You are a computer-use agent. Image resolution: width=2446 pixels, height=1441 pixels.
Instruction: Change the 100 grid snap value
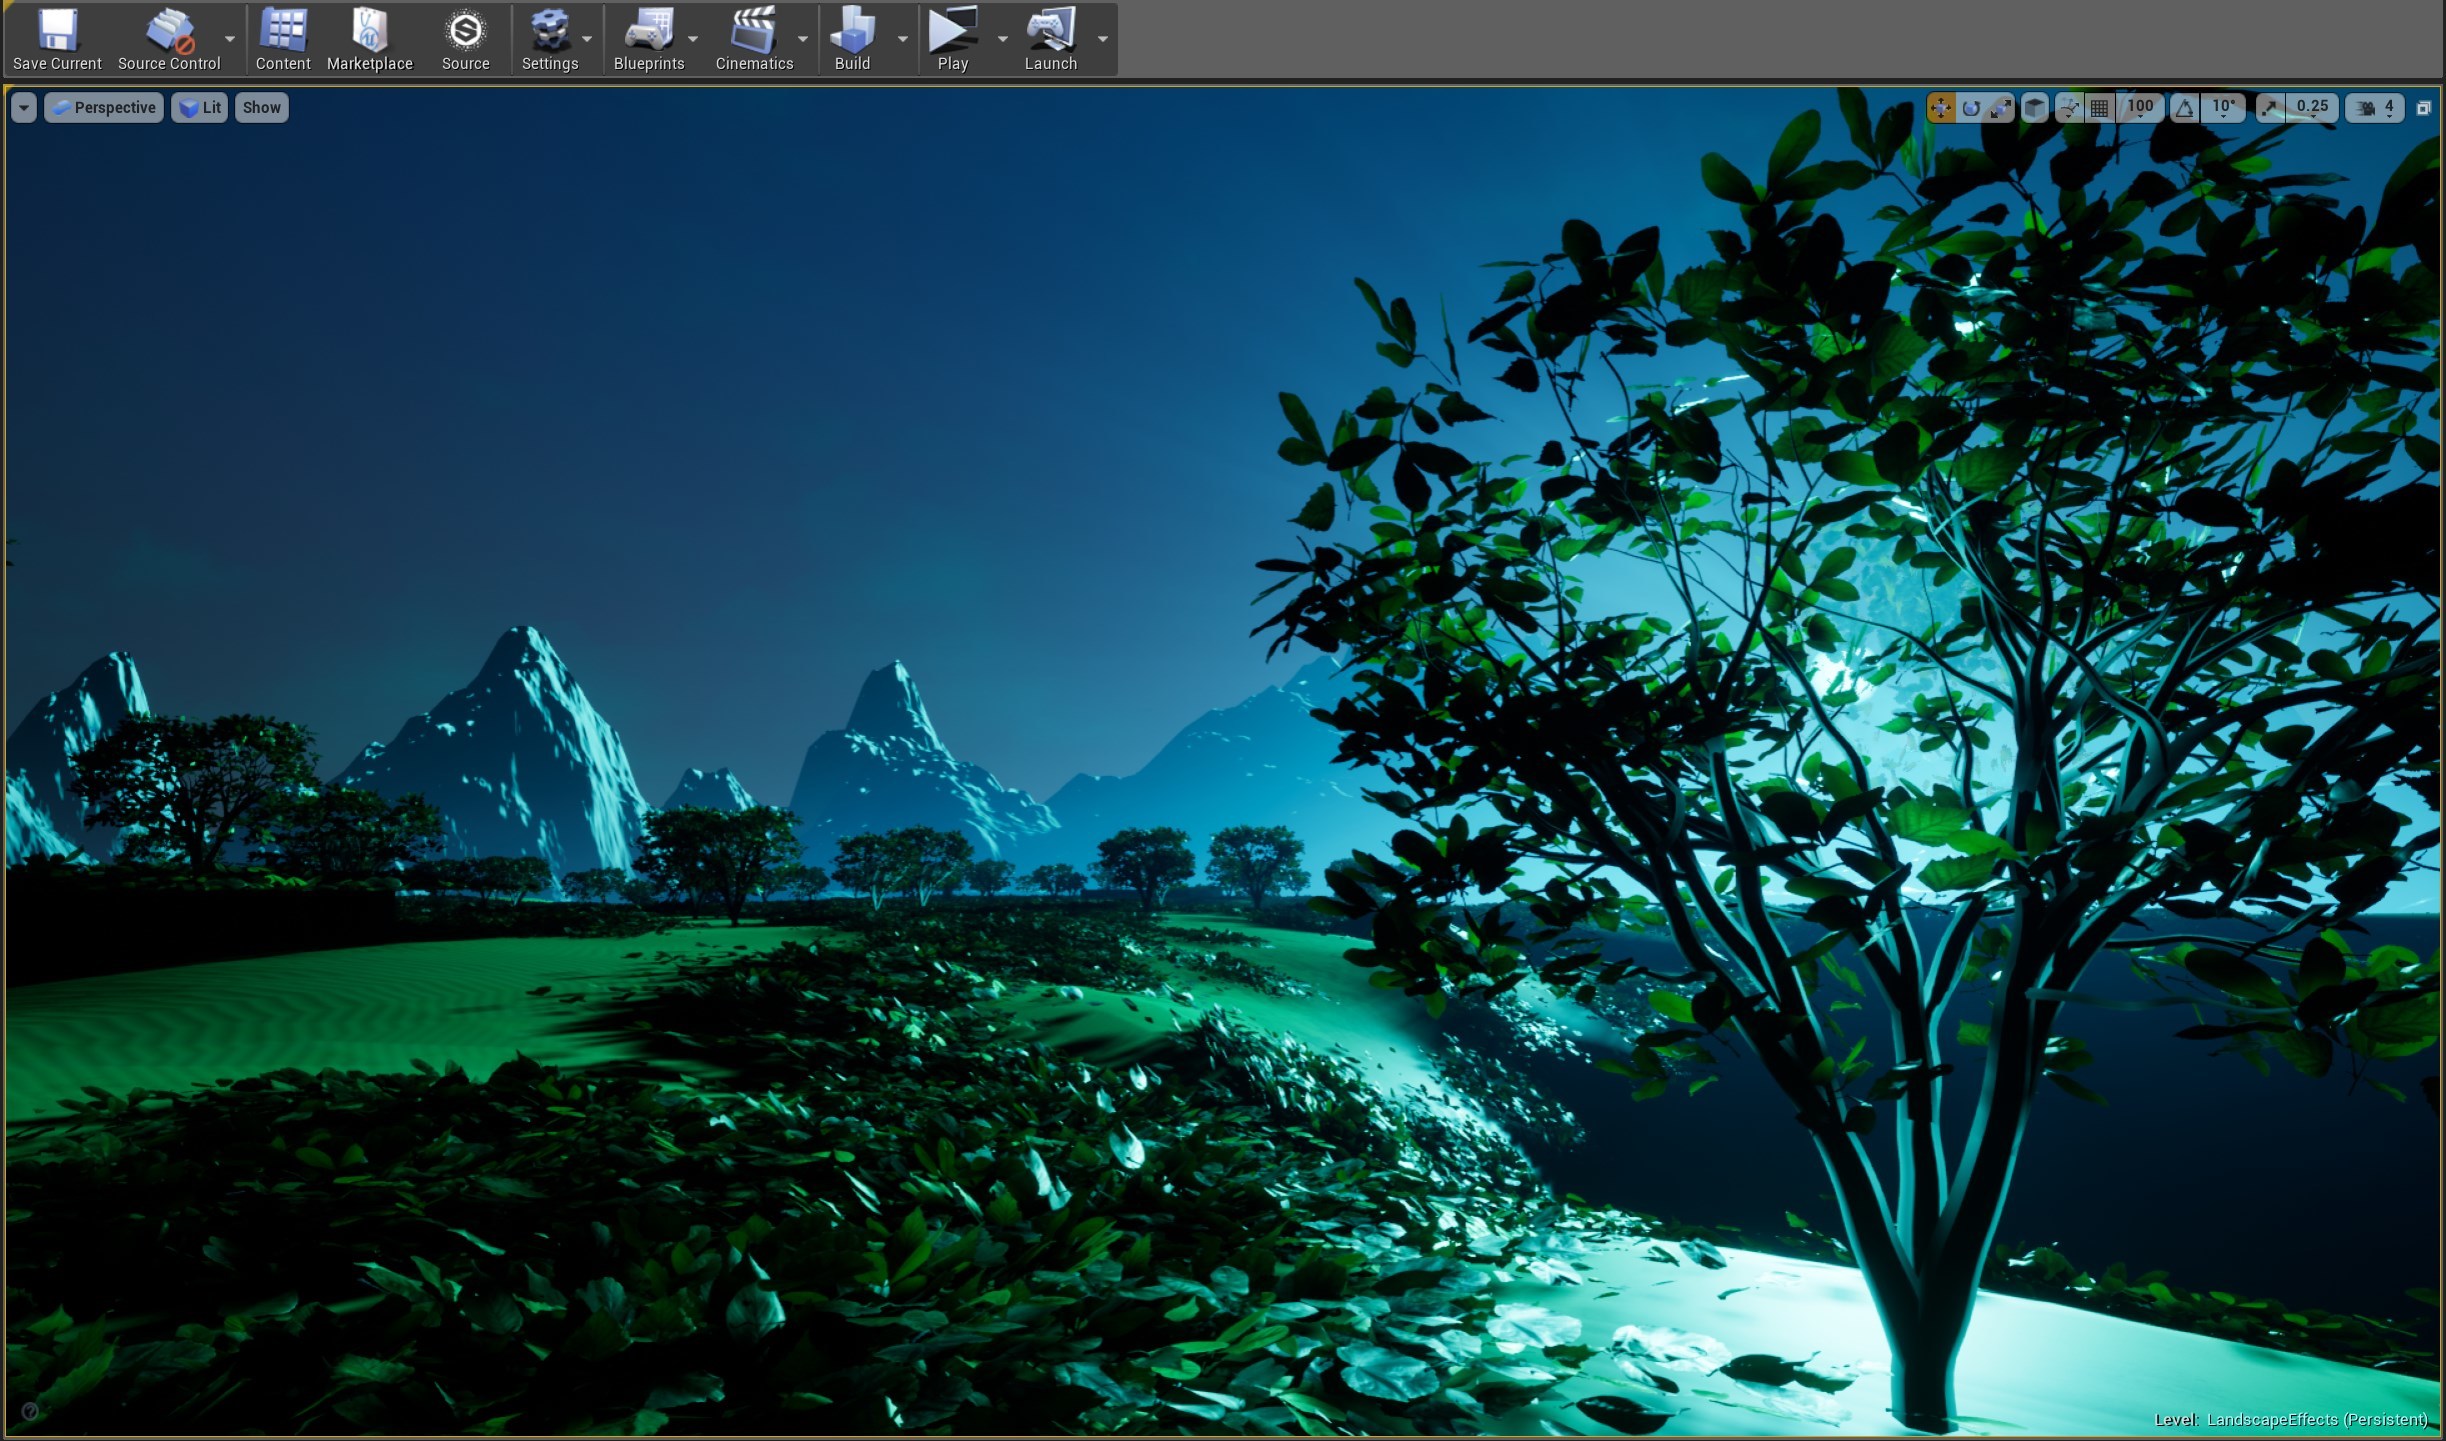coord(2140,107)
